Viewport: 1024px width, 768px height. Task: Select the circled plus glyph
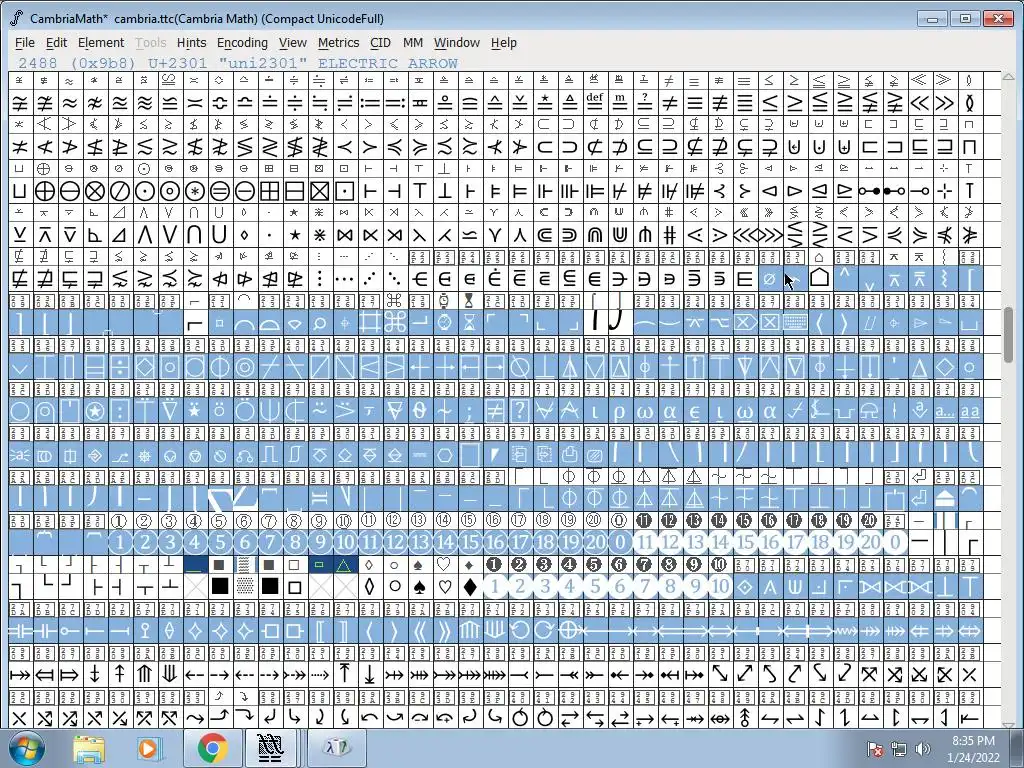coord(44,191)
